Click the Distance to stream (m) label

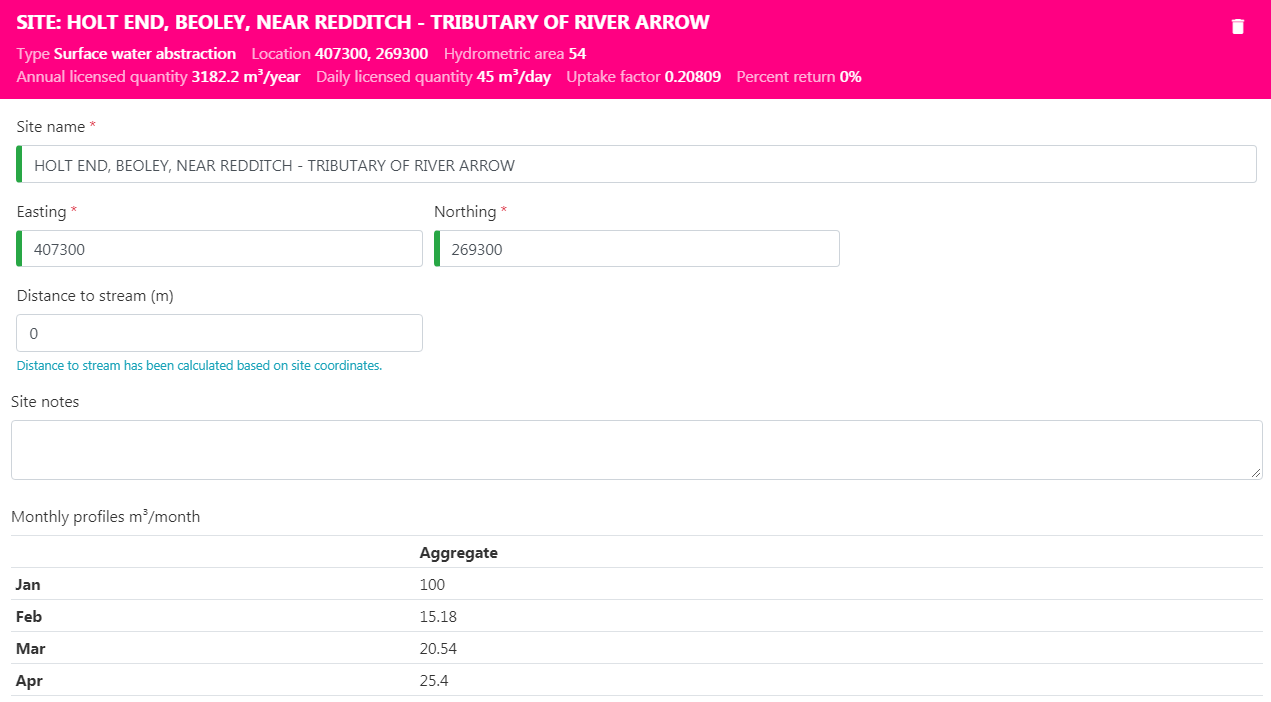(95, 296)
